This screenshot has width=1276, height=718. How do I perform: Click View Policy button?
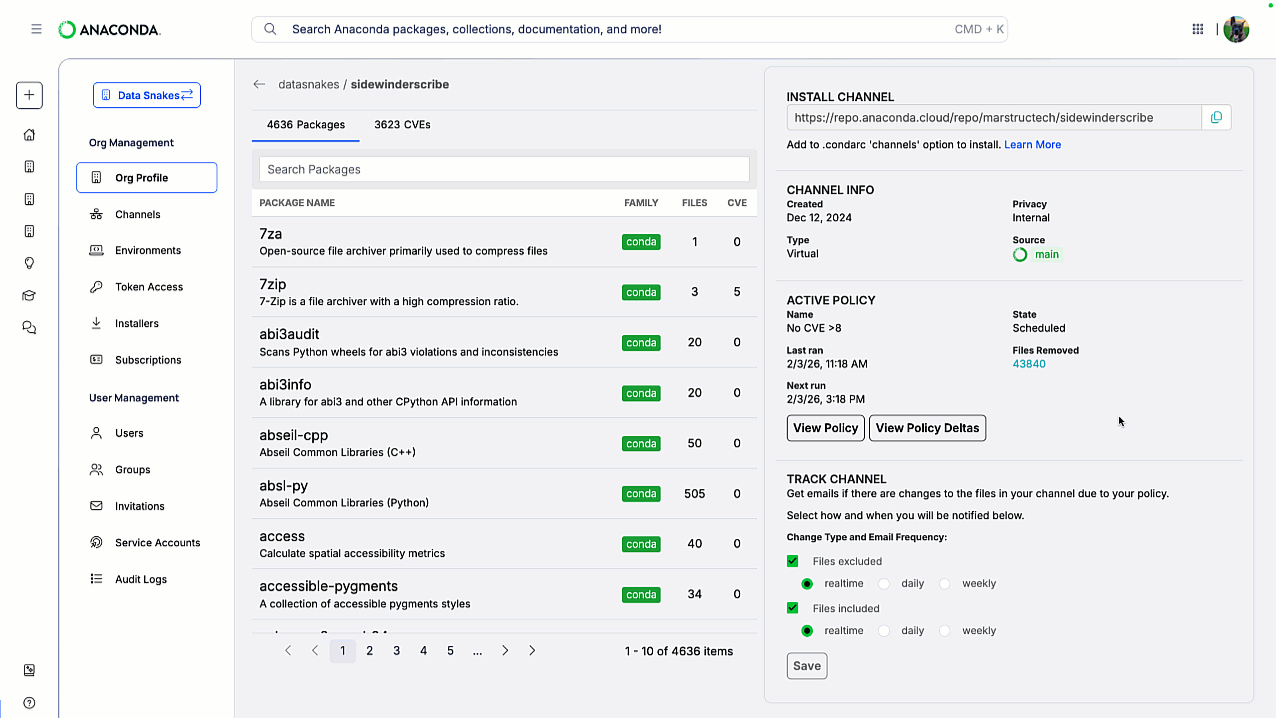pyautogui.click(x=826, y=428)
